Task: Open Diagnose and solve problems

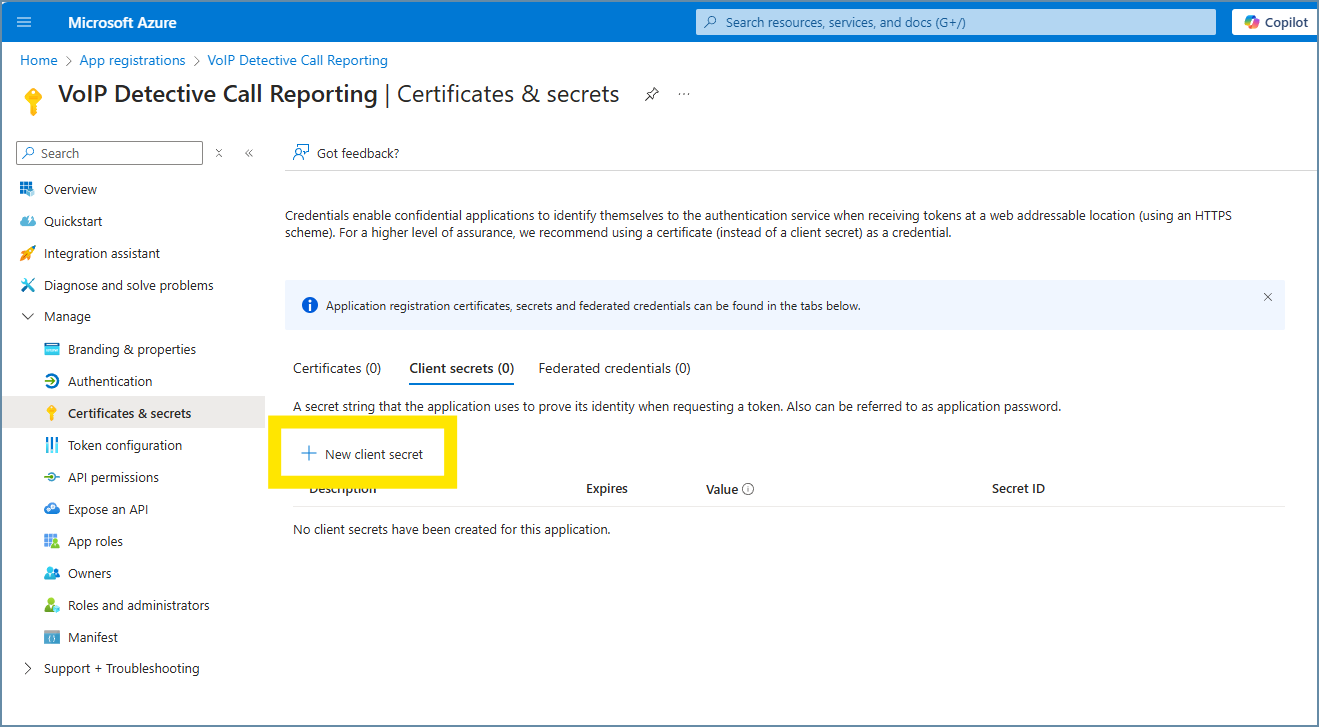Action: pos(129,285)
